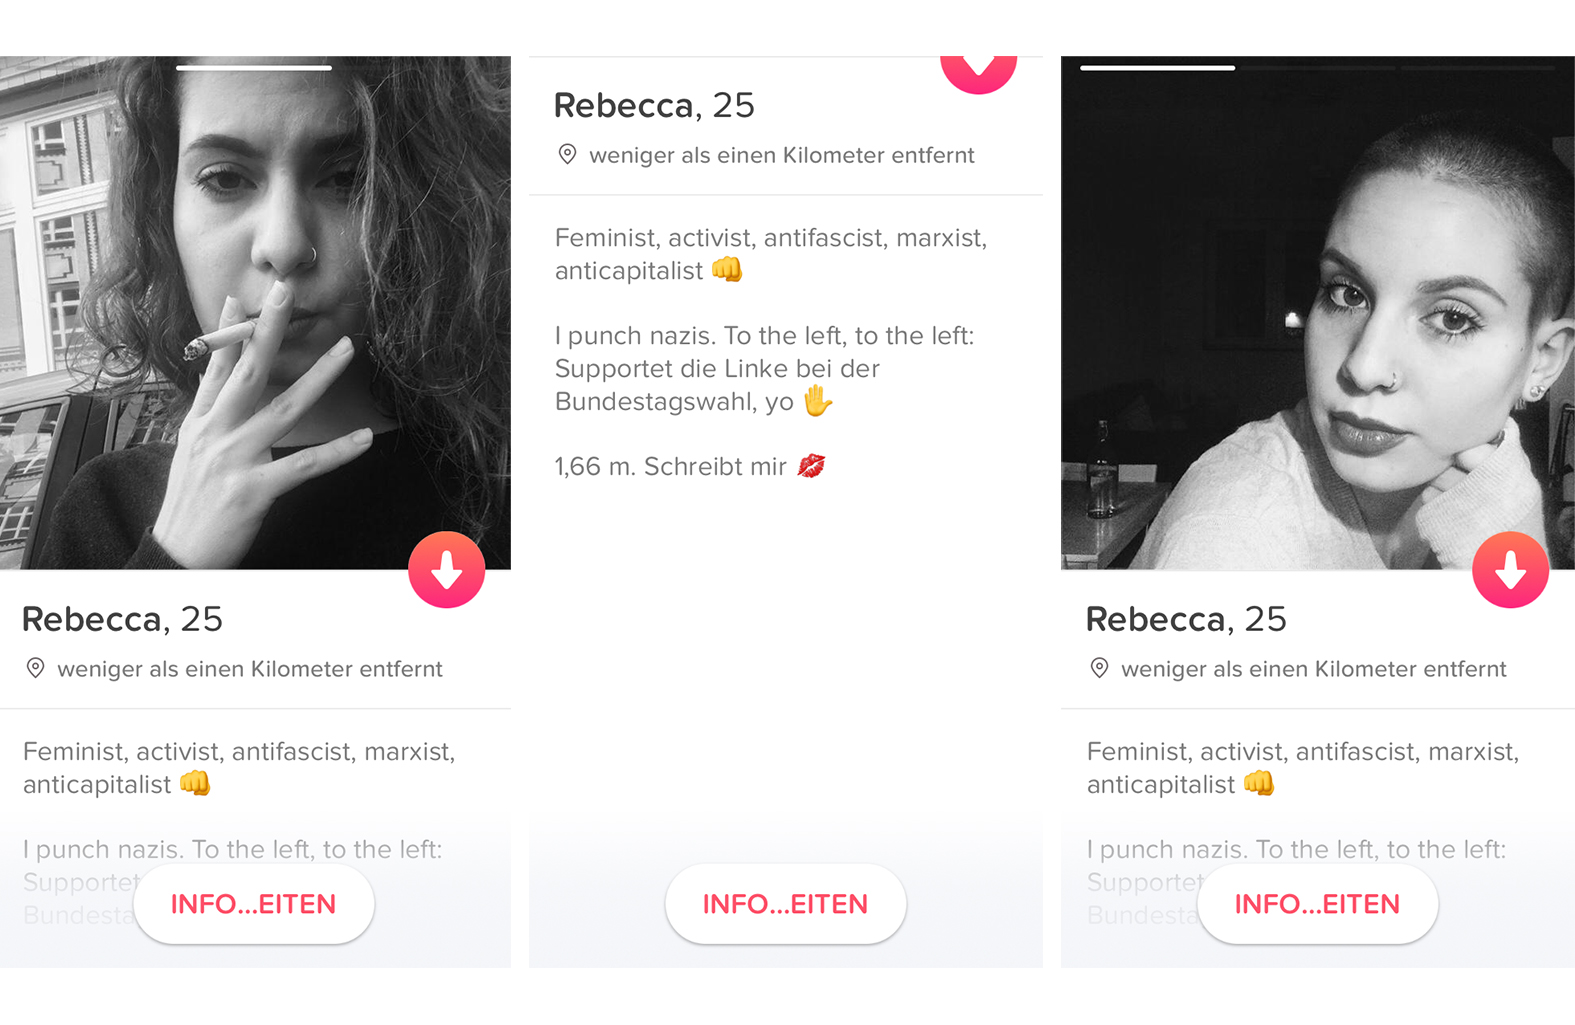Click the partial pink circle in middle panel
Viewport: 1575px width, 1025px height.
[x=978, y=74]
